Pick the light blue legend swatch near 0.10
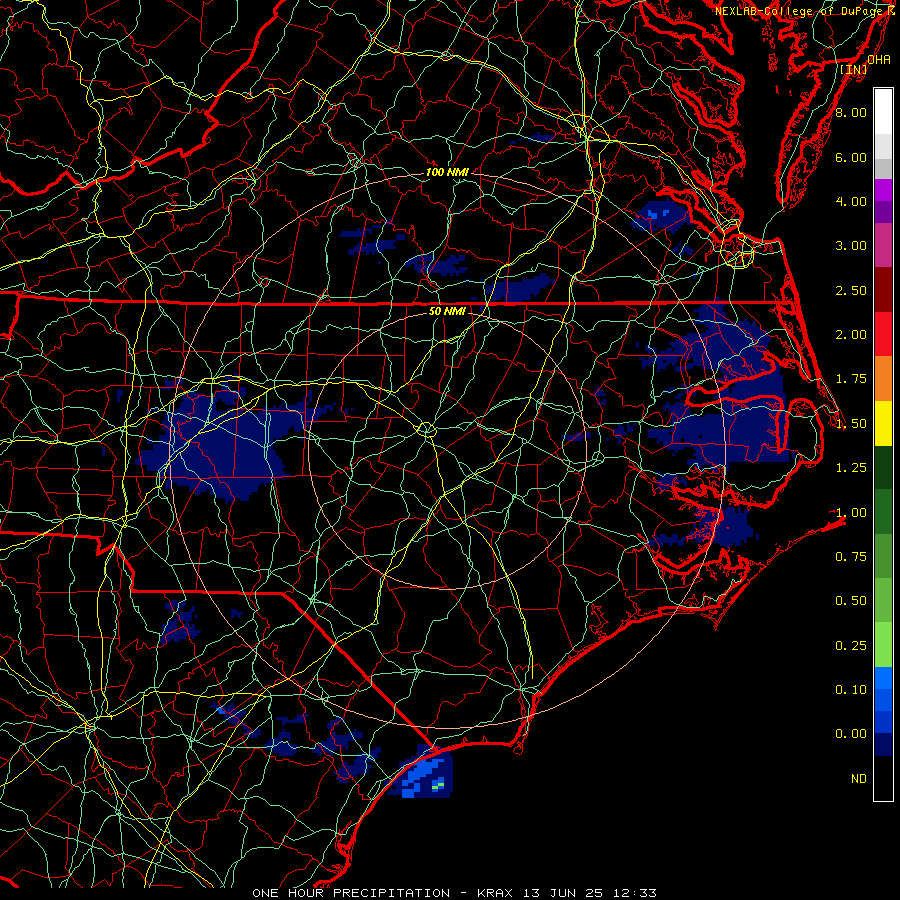900x900 pixels. 883,678
